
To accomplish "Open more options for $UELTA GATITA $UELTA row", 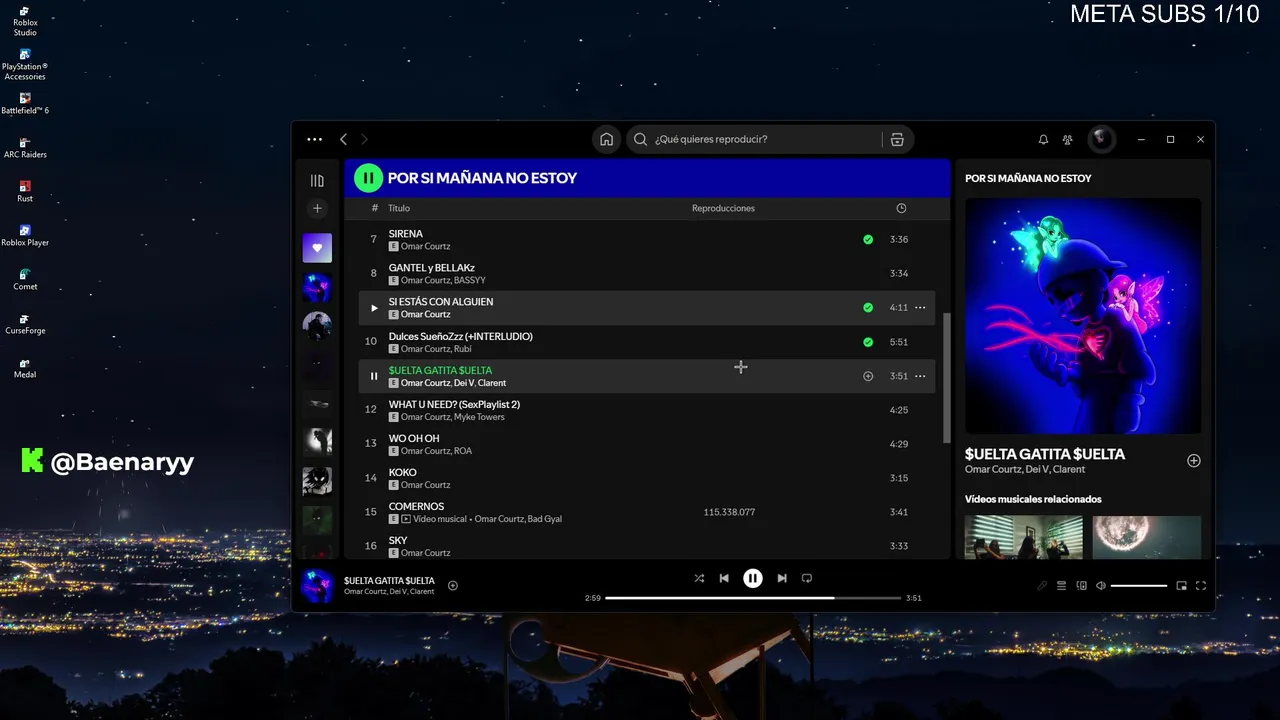I will pyautogui.click(x=920, y=376).
